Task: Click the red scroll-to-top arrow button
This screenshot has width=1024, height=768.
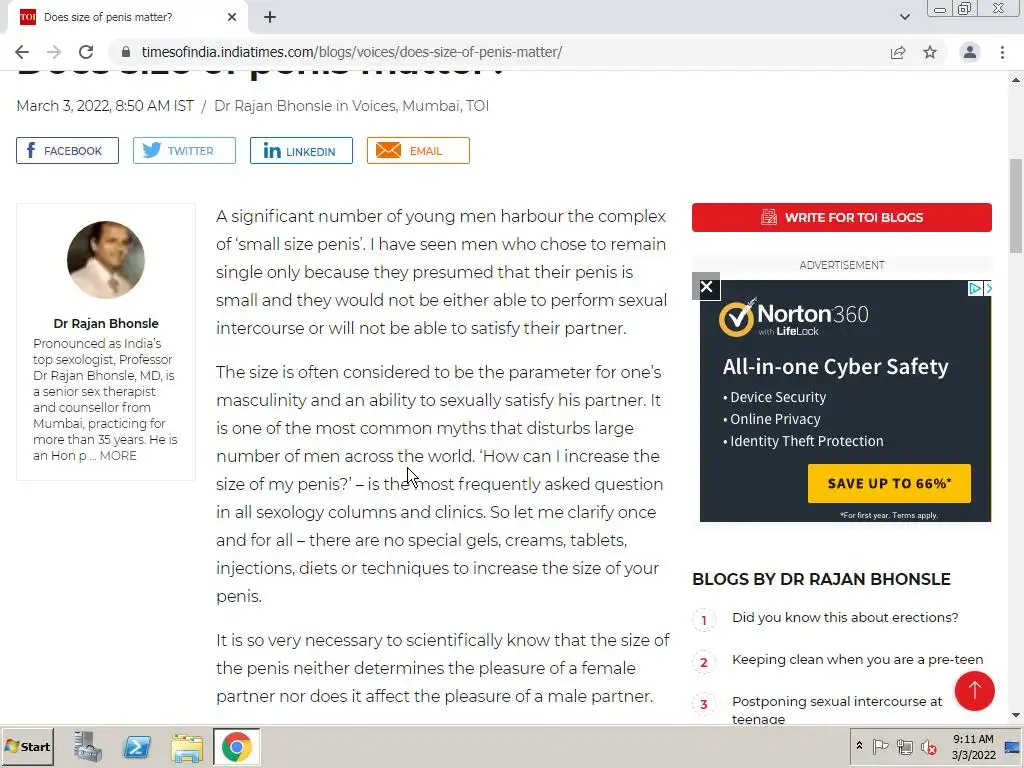Action: point(974,690)
